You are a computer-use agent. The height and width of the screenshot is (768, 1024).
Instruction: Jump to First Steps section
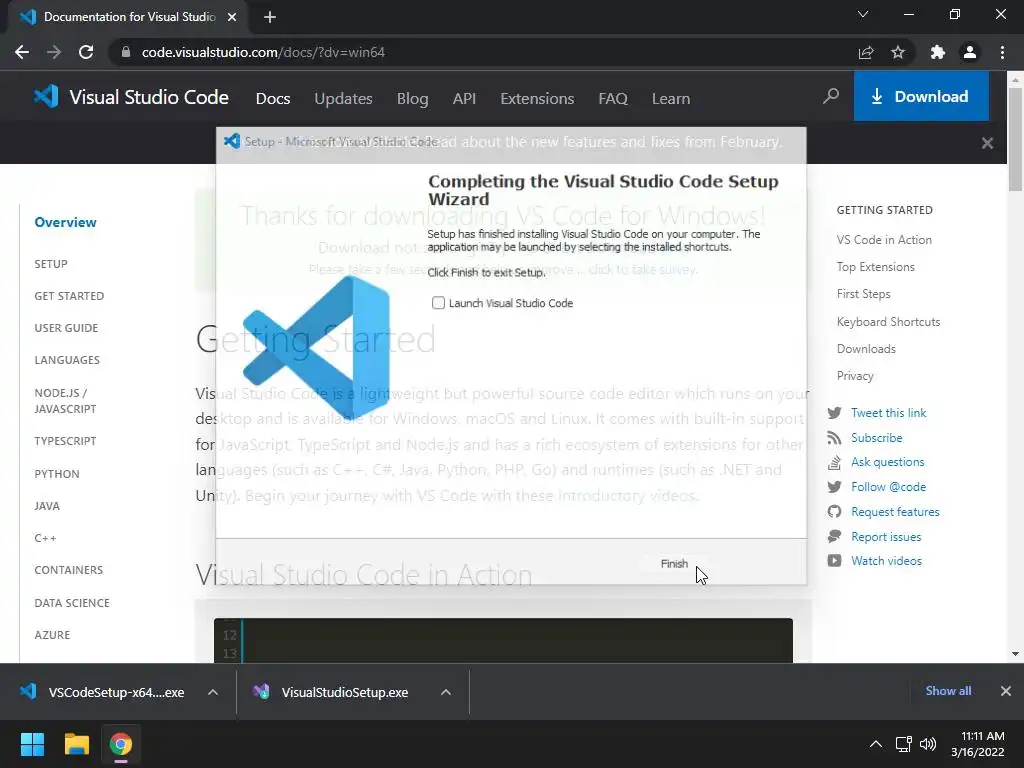pos(863,294)
